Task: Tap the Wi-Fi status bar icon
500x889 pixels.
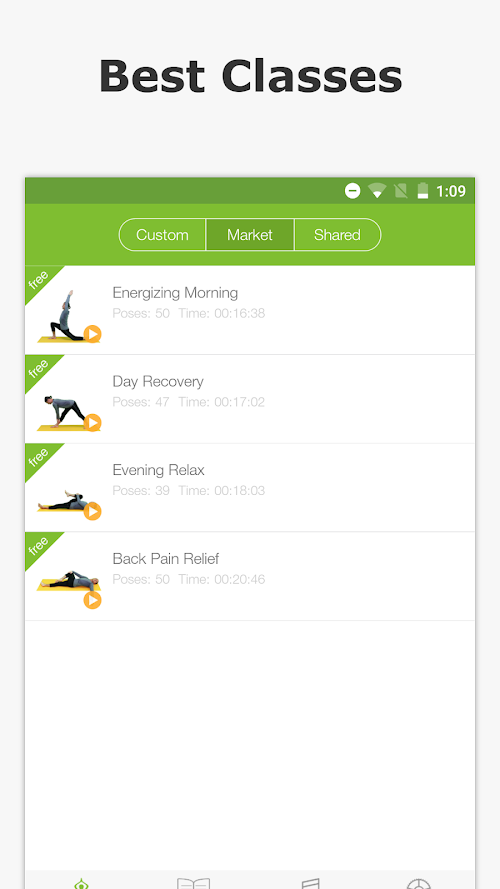Action: (x=377, y=191)
